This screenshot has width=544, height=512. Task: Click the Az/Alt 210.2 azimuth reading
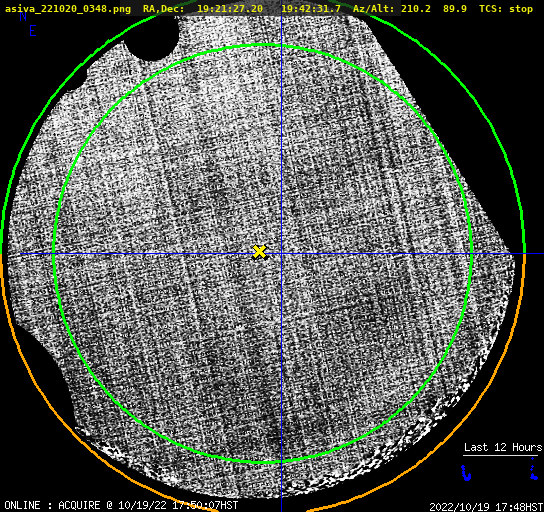[x=416, y=9]
